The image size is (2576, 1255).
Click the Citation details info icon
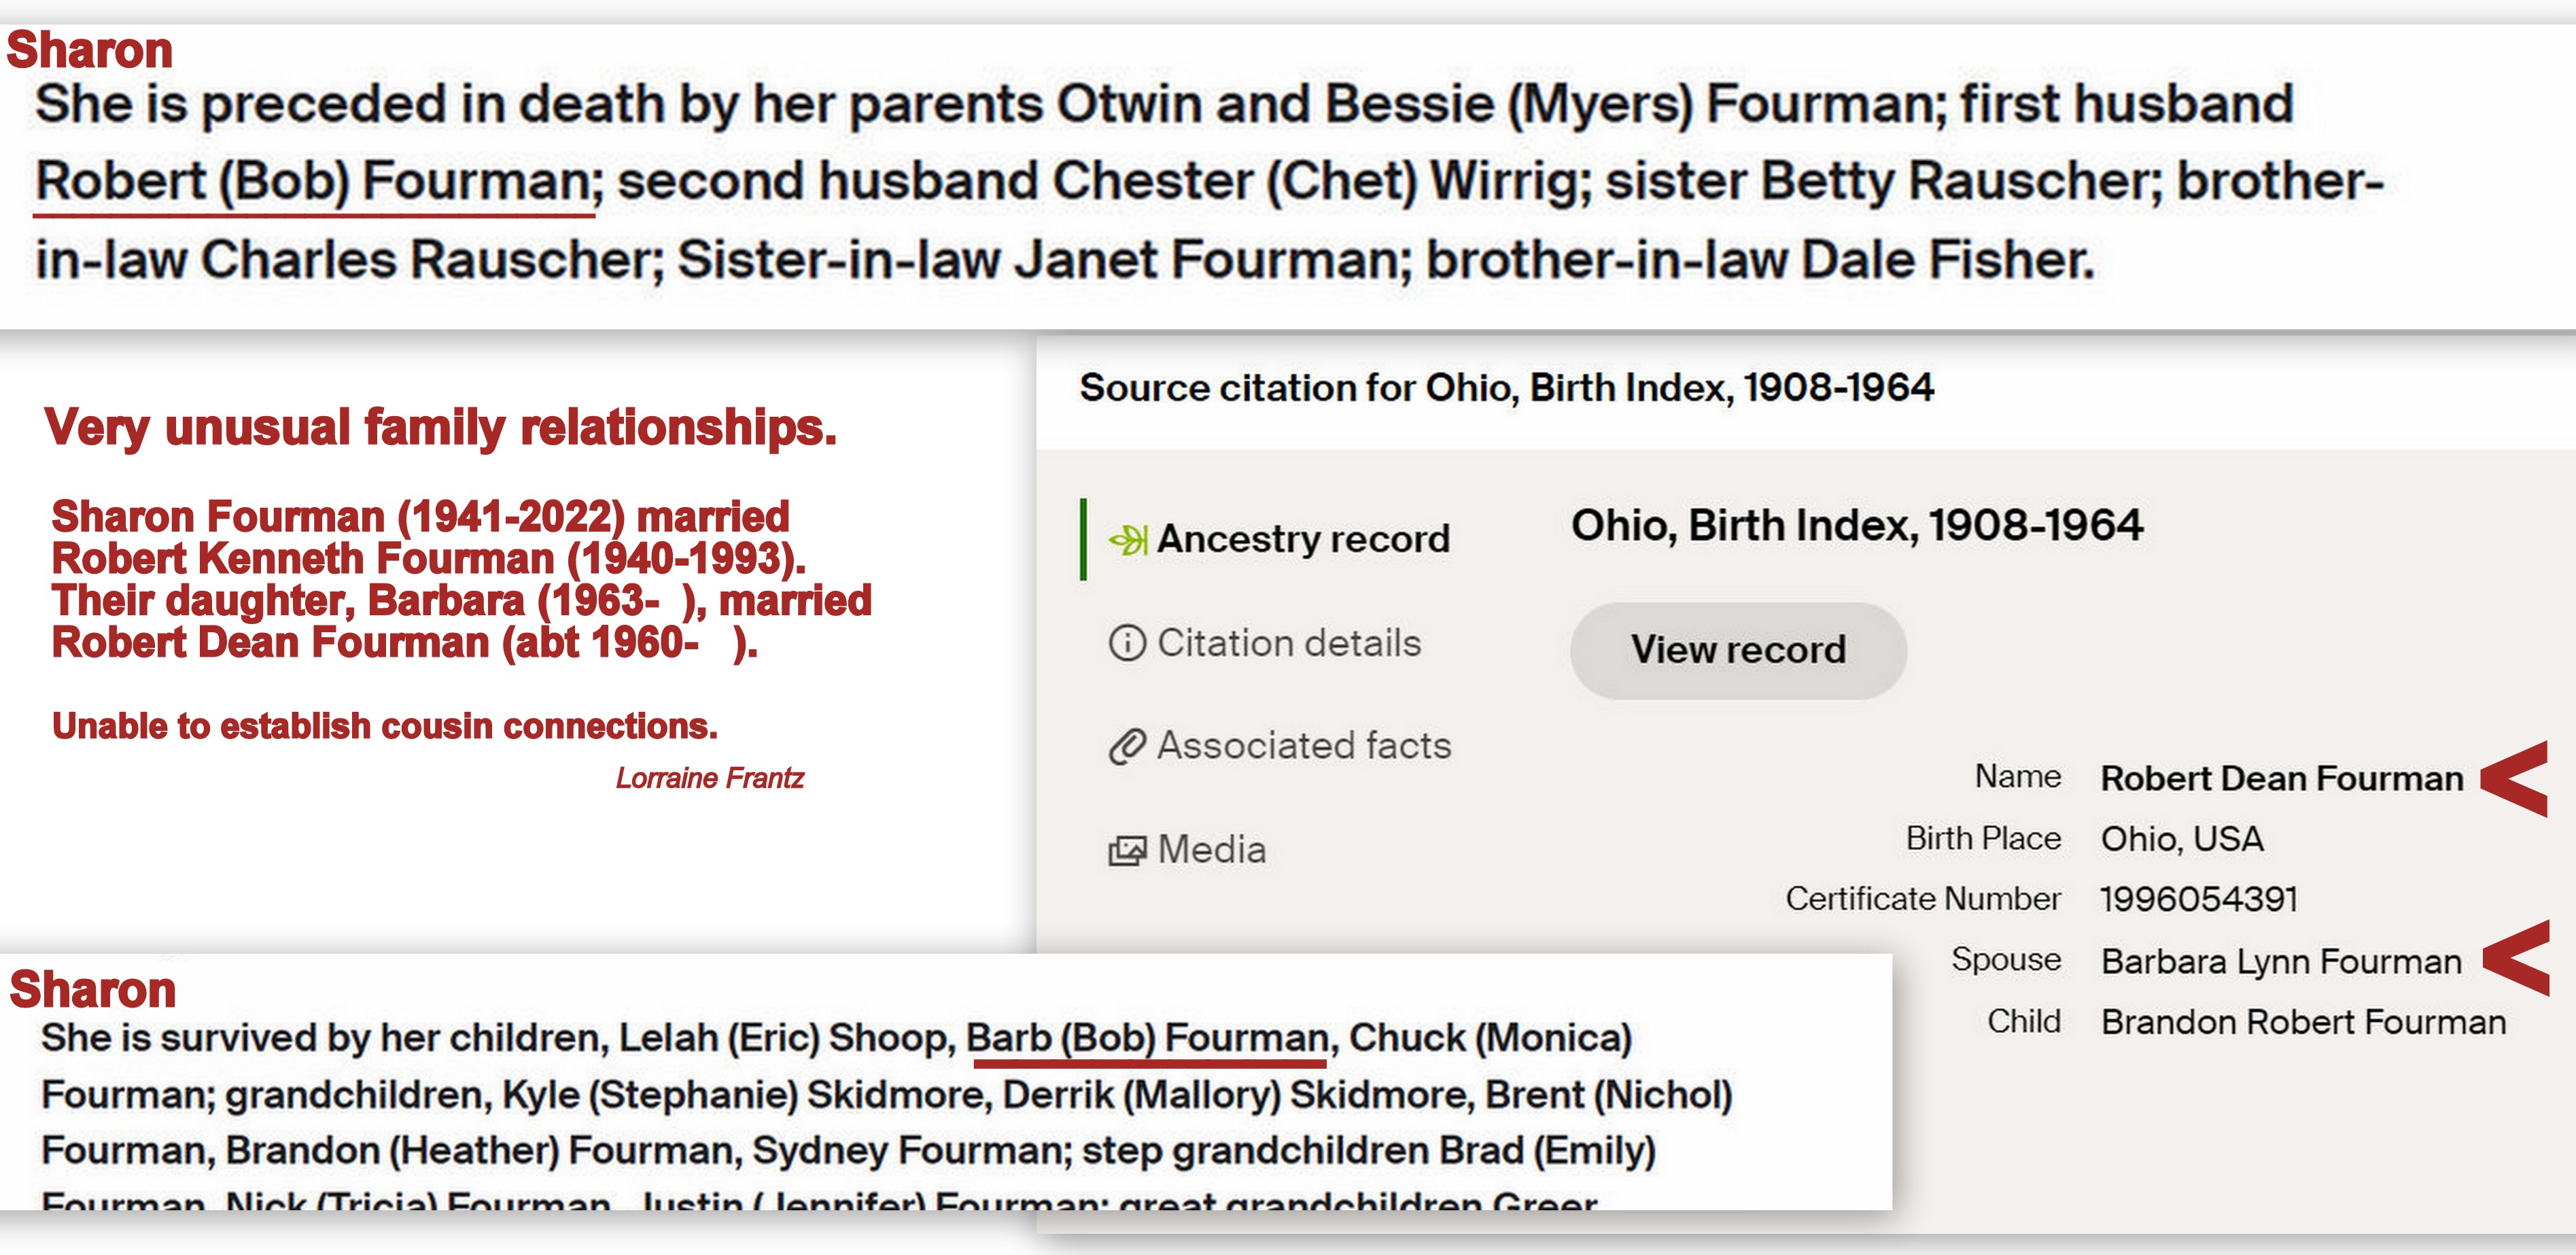tap(1127, 643)
